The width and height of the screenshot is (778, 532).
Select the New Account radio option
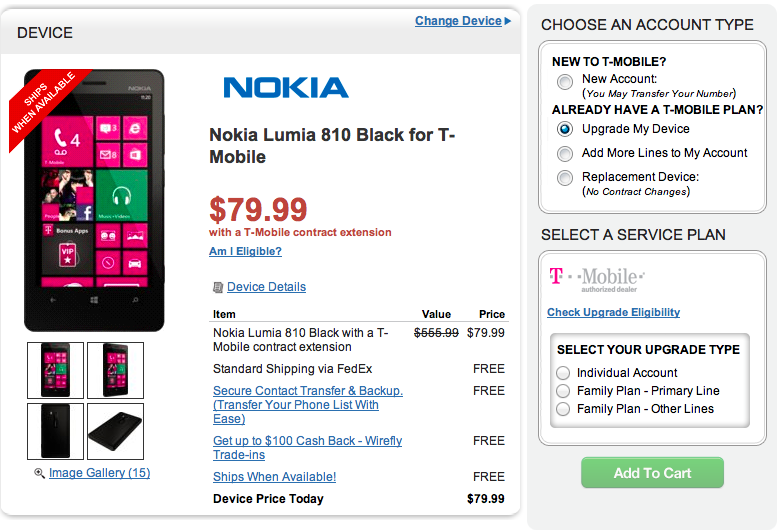[566, 82]
